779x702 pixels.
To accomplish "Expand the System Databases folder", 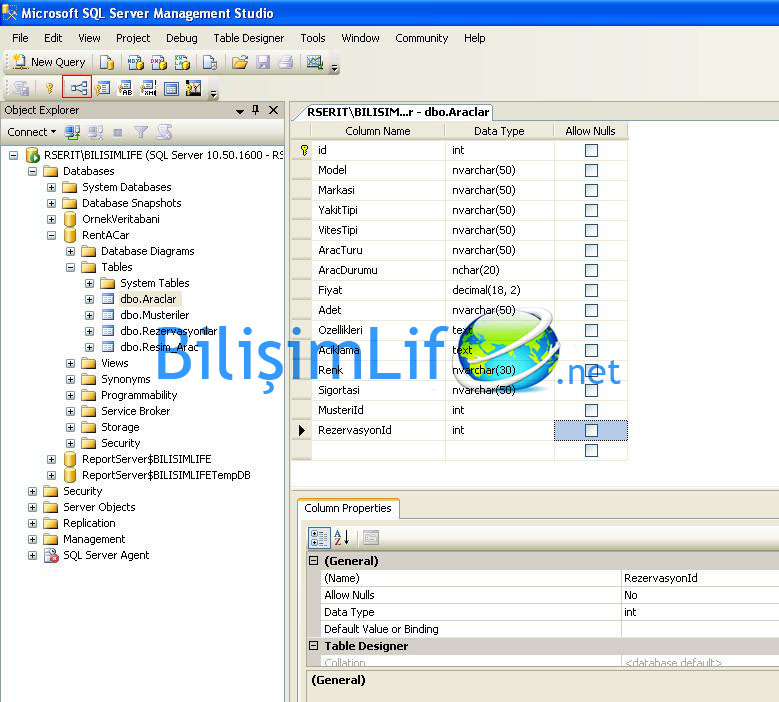I will click(x=52, y=187).
